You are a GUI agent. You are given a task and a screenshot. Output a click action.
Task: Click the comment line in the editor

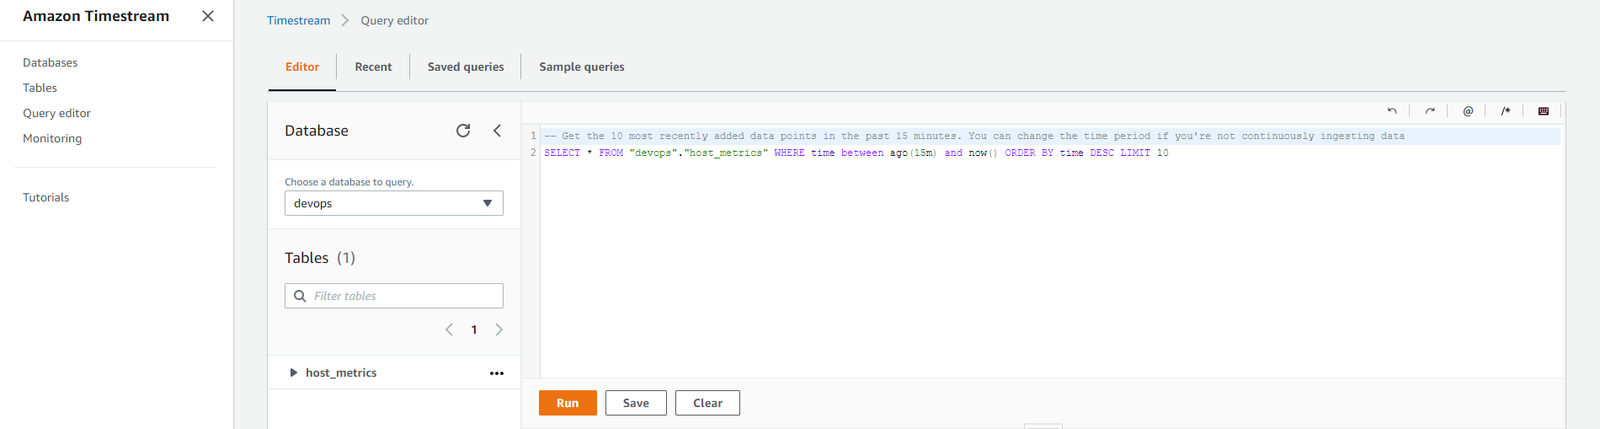(974, 136)
